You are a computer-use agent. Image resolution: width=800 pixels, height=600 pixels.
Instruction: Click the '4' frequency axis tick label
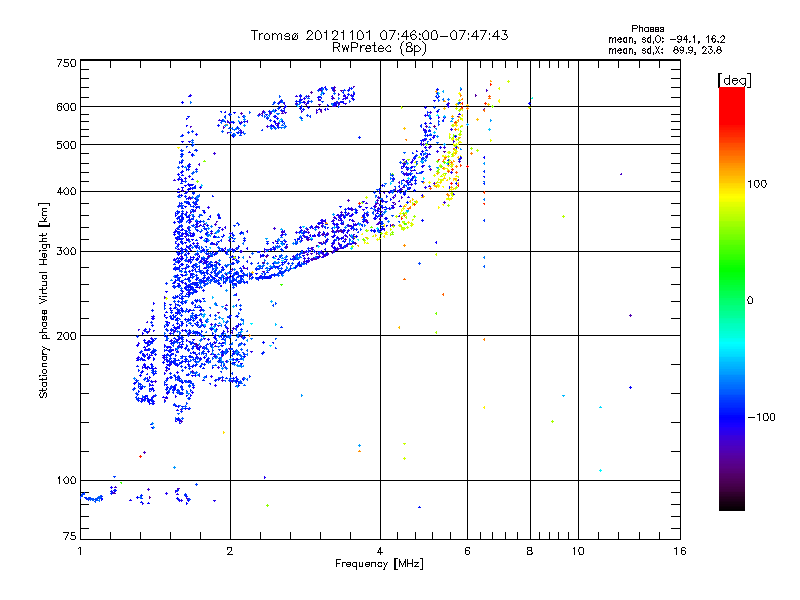tap(380, 551)
